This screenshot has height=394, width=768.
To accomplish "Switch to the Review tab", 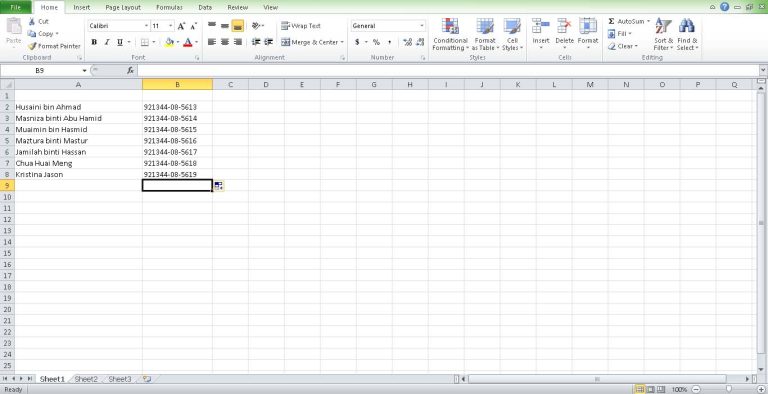I will (x=238, y=7).
